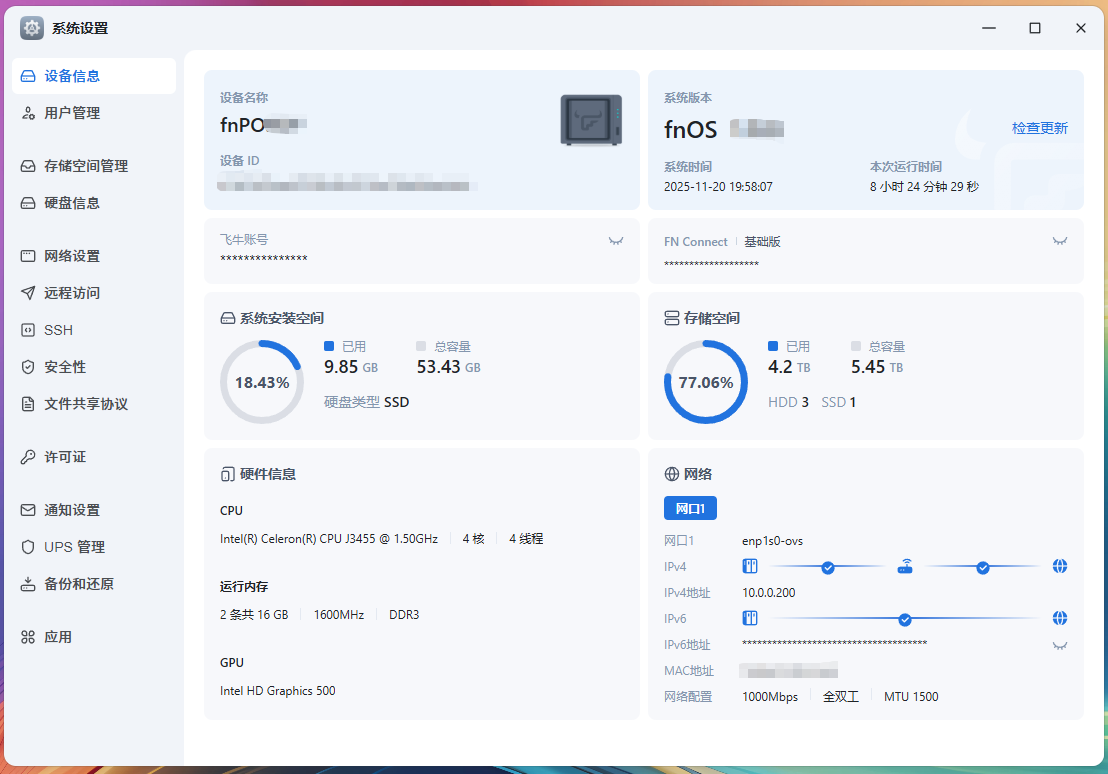
Task: Click the 通知设置 envelope icon
Action: 28,510
